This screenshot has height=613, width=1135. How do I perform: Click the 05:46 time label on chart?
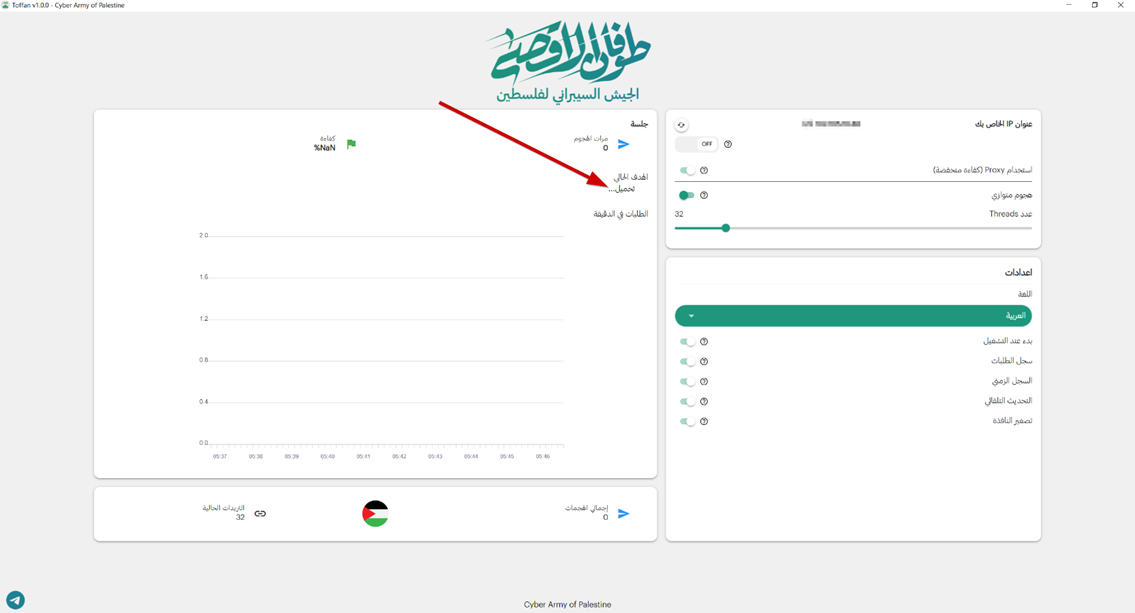pyautogui.click(x=543, y=457)
